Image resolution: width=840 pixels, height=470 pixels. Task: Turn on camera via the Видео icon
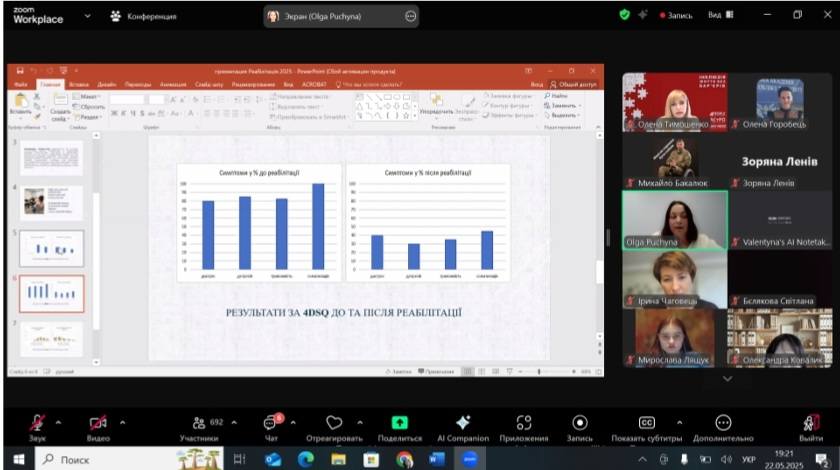click(x=98, y=422)
